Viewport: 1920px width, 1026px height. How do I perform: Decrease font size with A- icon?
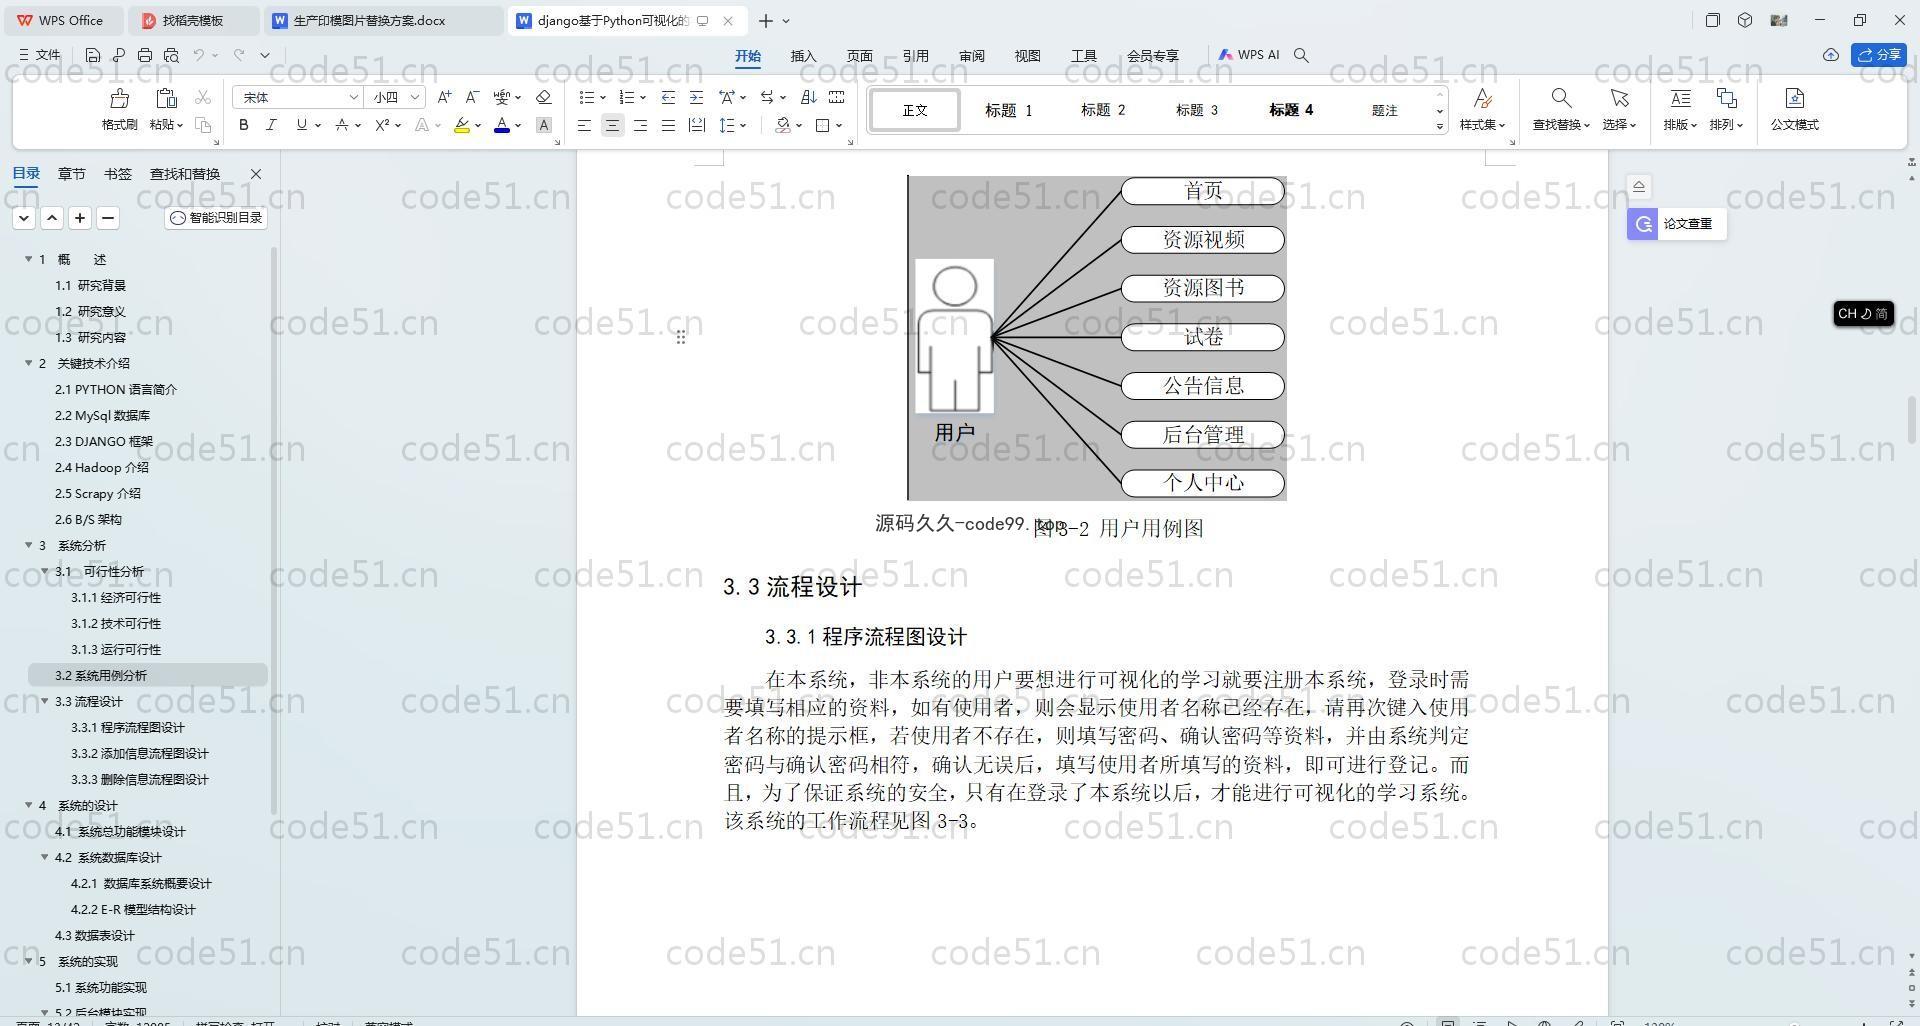coord(472,97)
